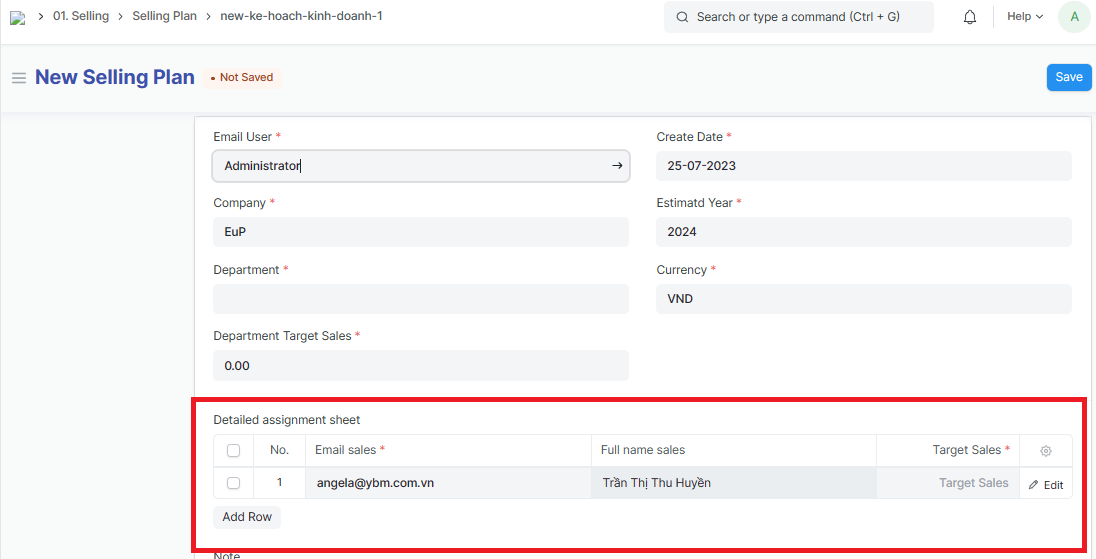
Task: Go to "01. Selling" breadcrumb
Action: pos(81,17)
